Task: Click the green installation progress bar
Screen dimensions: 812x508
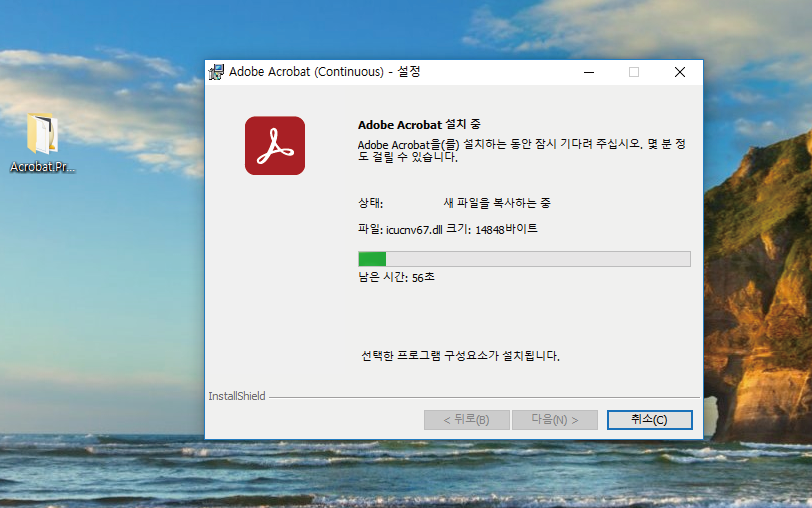Action: tap(524, 259)
